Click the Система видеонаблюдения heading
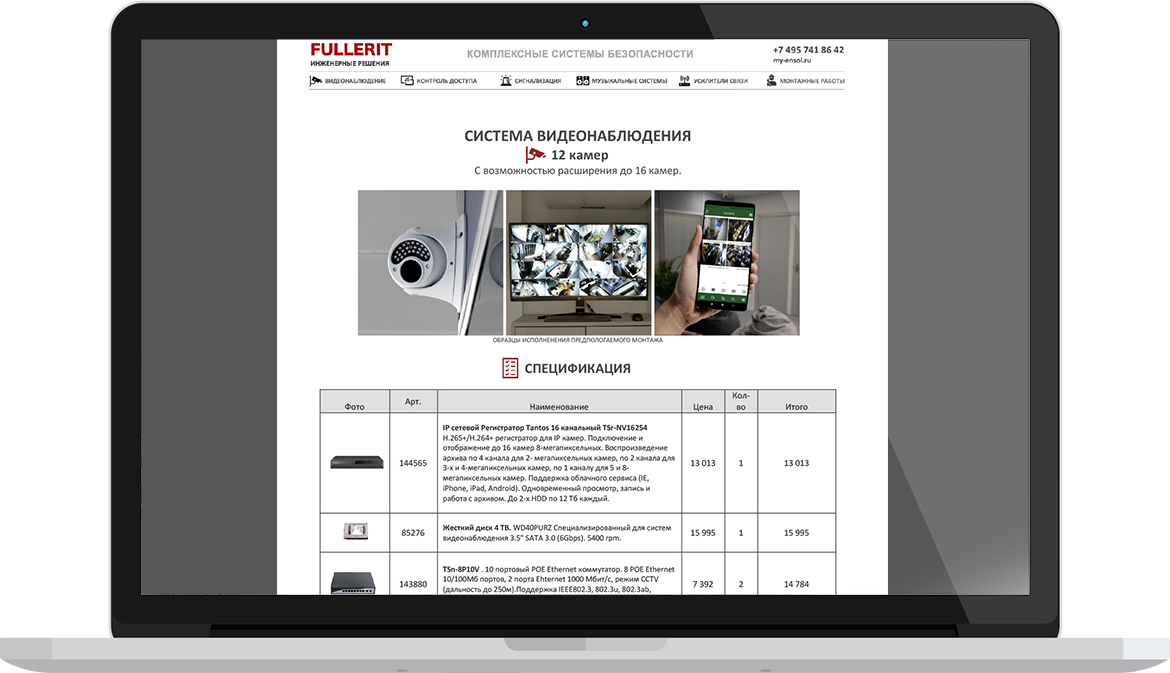The width and height of the screenshot is (1170, 673). point(578,136)
